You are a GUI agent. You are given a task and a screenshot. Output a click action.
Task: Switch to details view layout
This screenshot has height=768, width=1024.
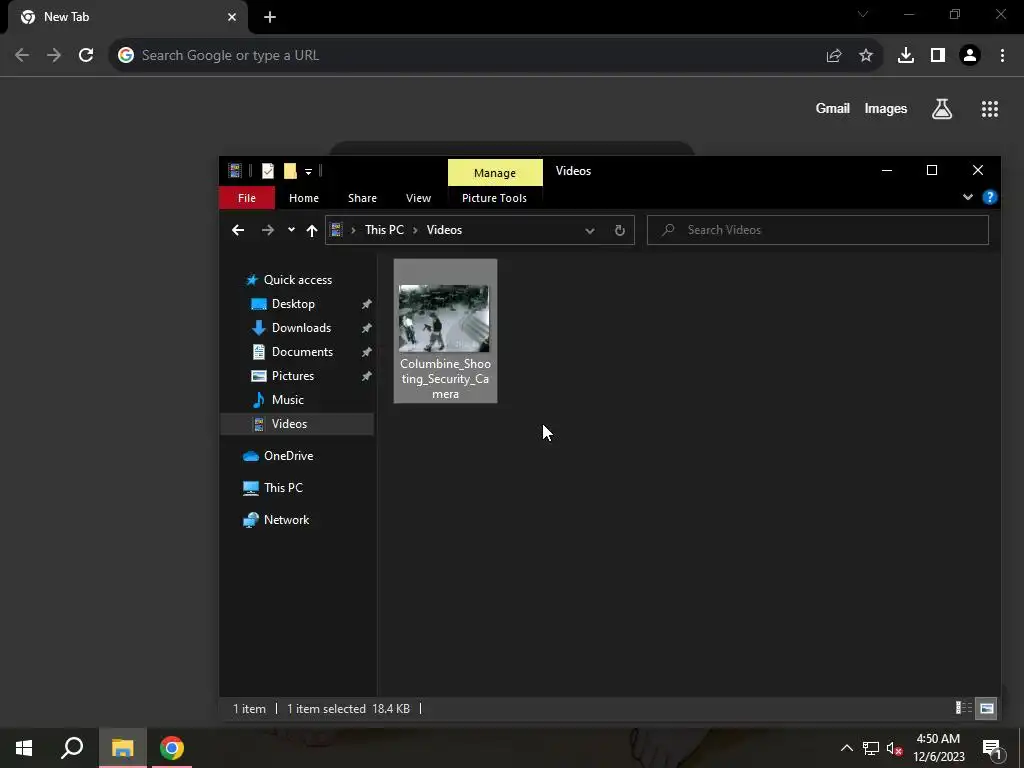pos(964,708)
